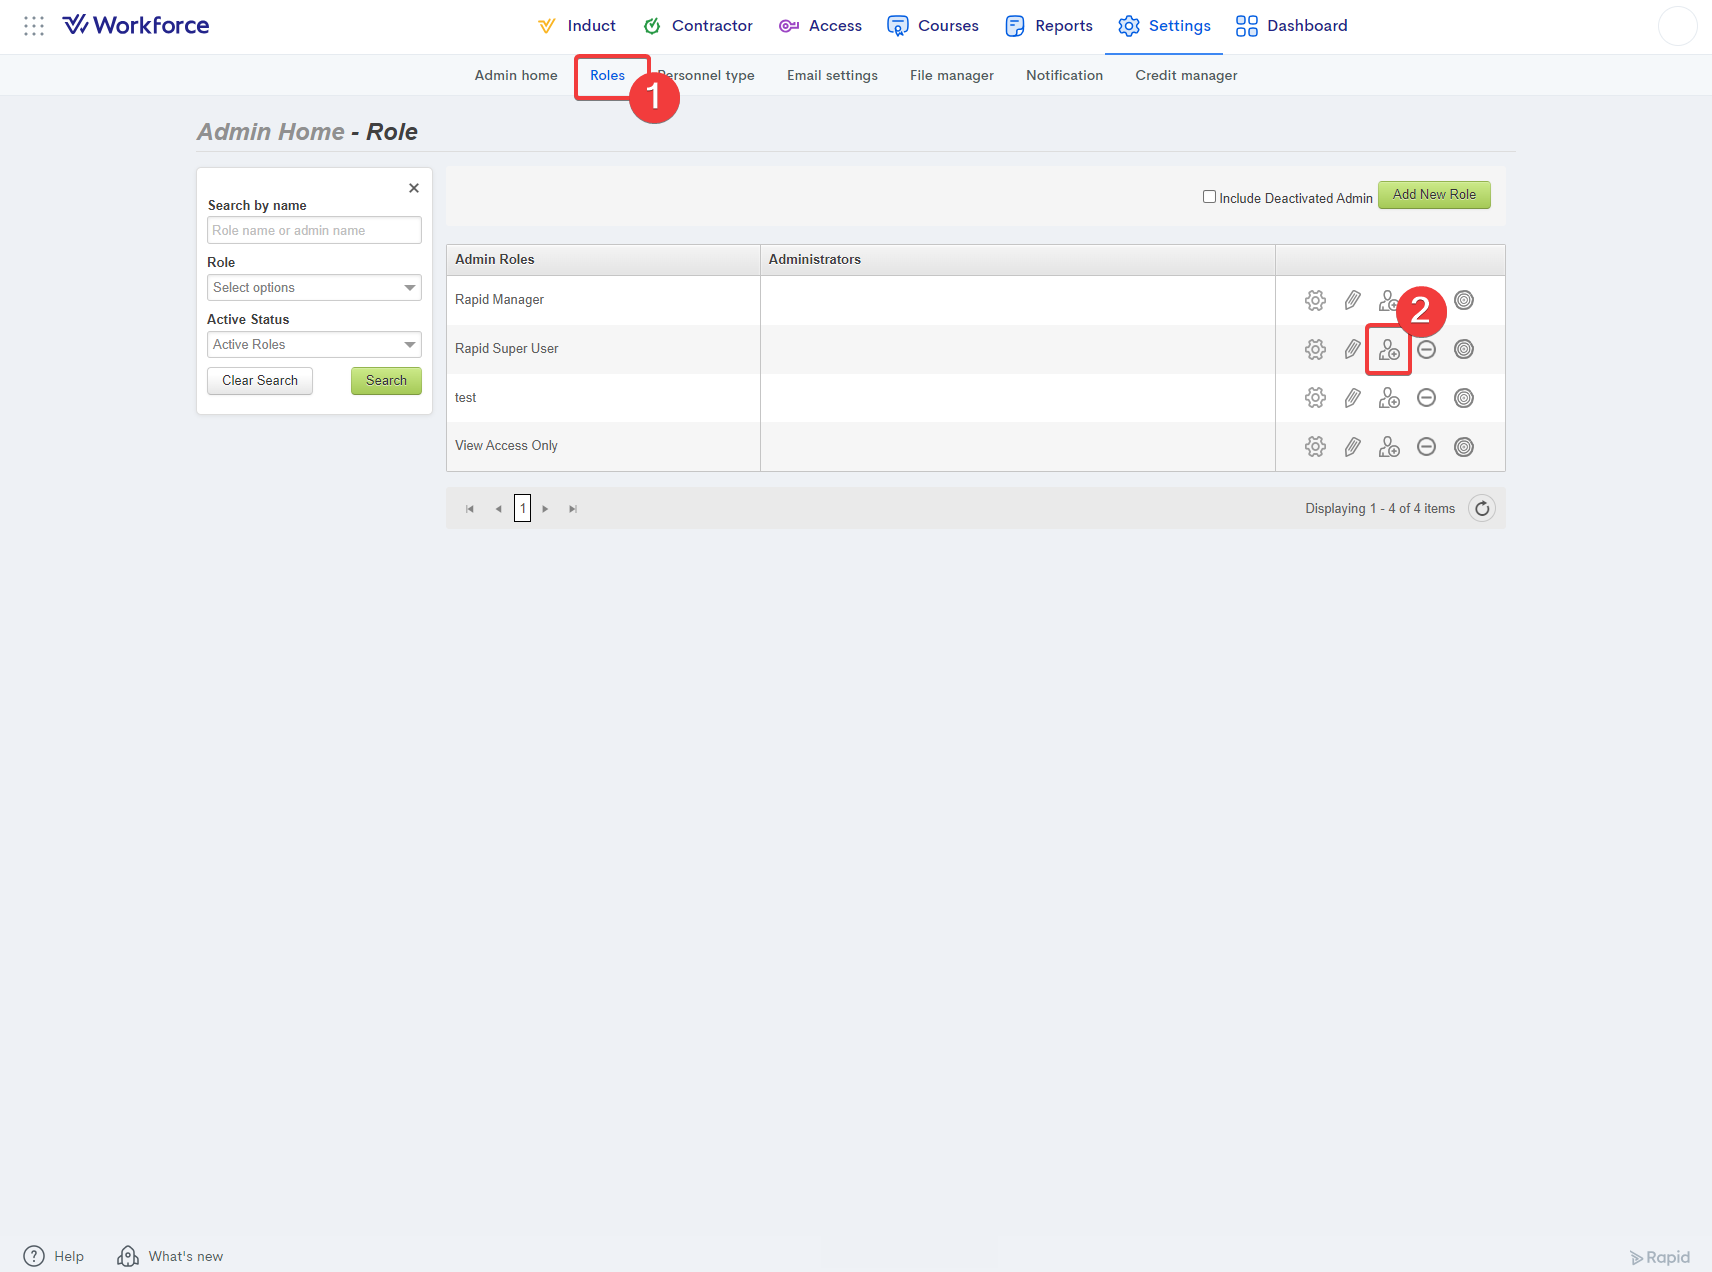Click add administrator icon for Rapid Super User

[1388, 349]
